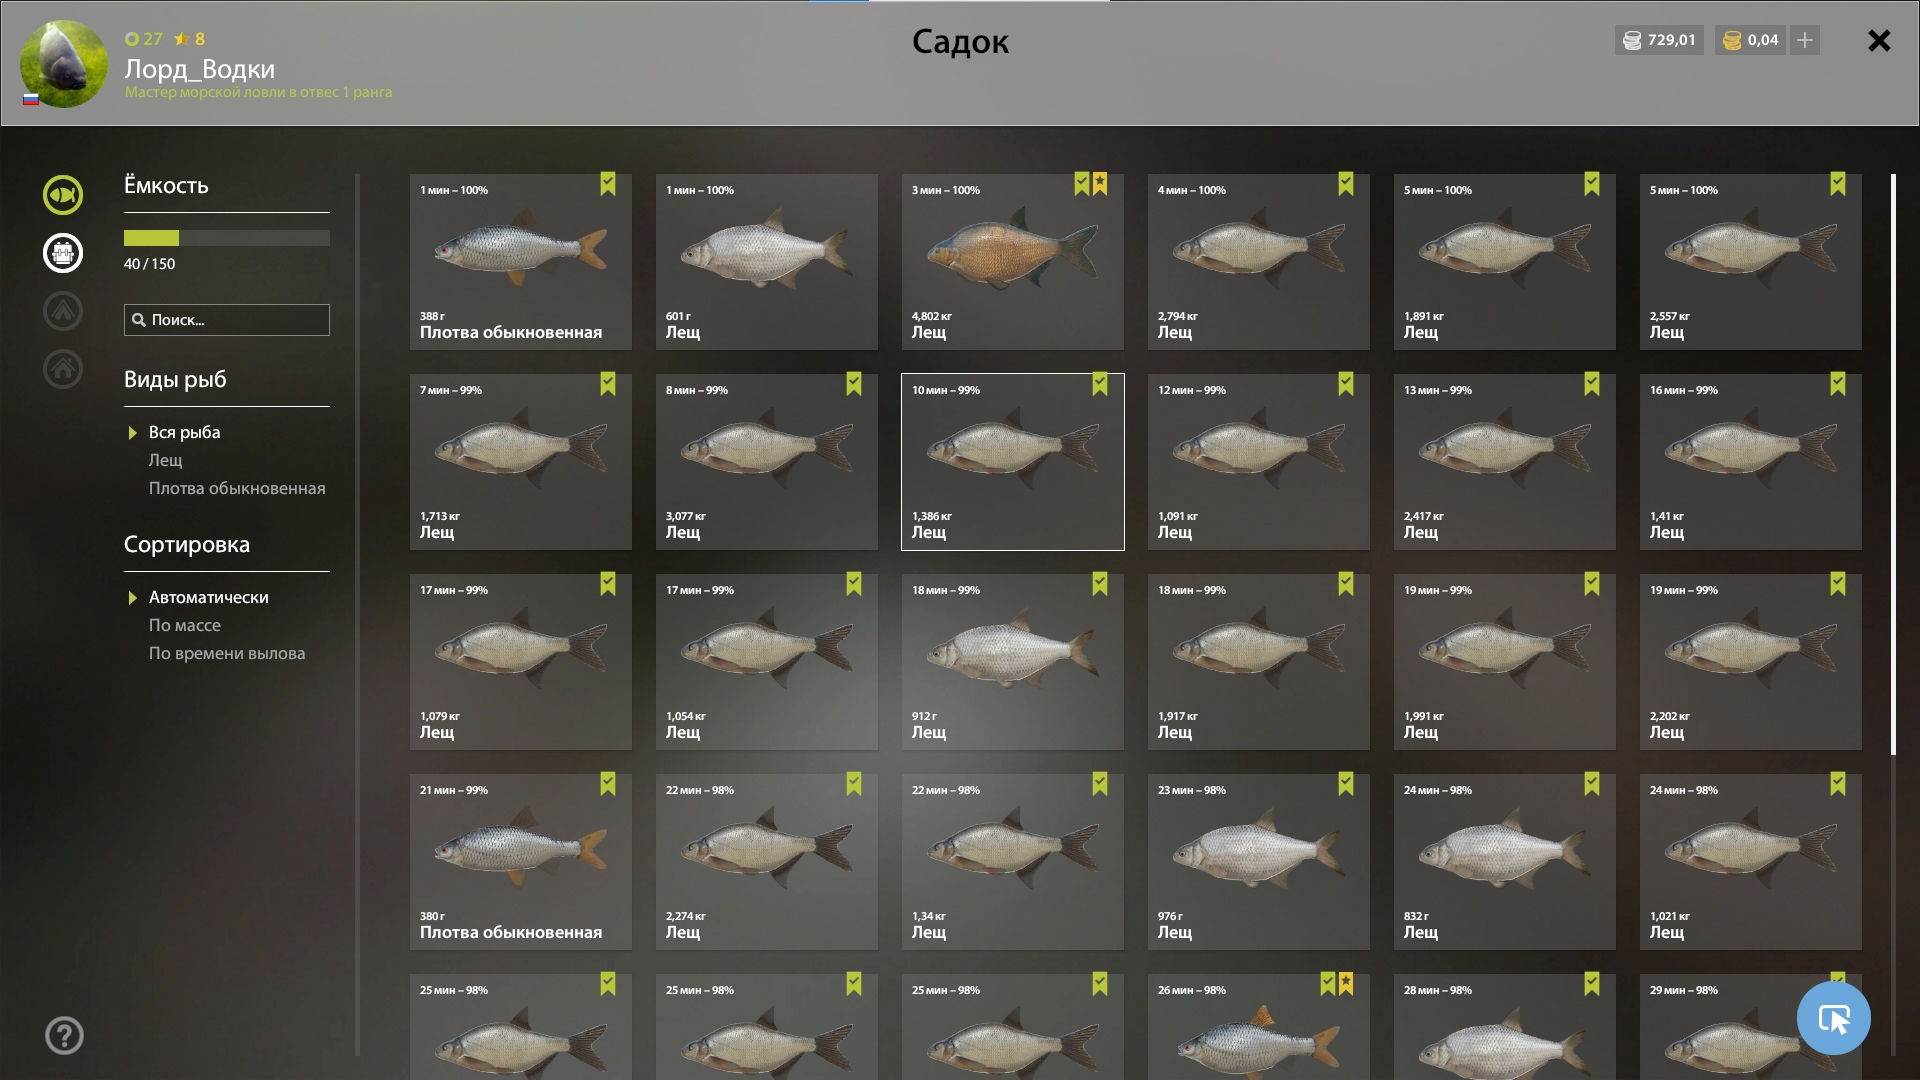Open the home base sidebar icon
Viewport: 1920px width, 1080px height.
pos(62,369)
